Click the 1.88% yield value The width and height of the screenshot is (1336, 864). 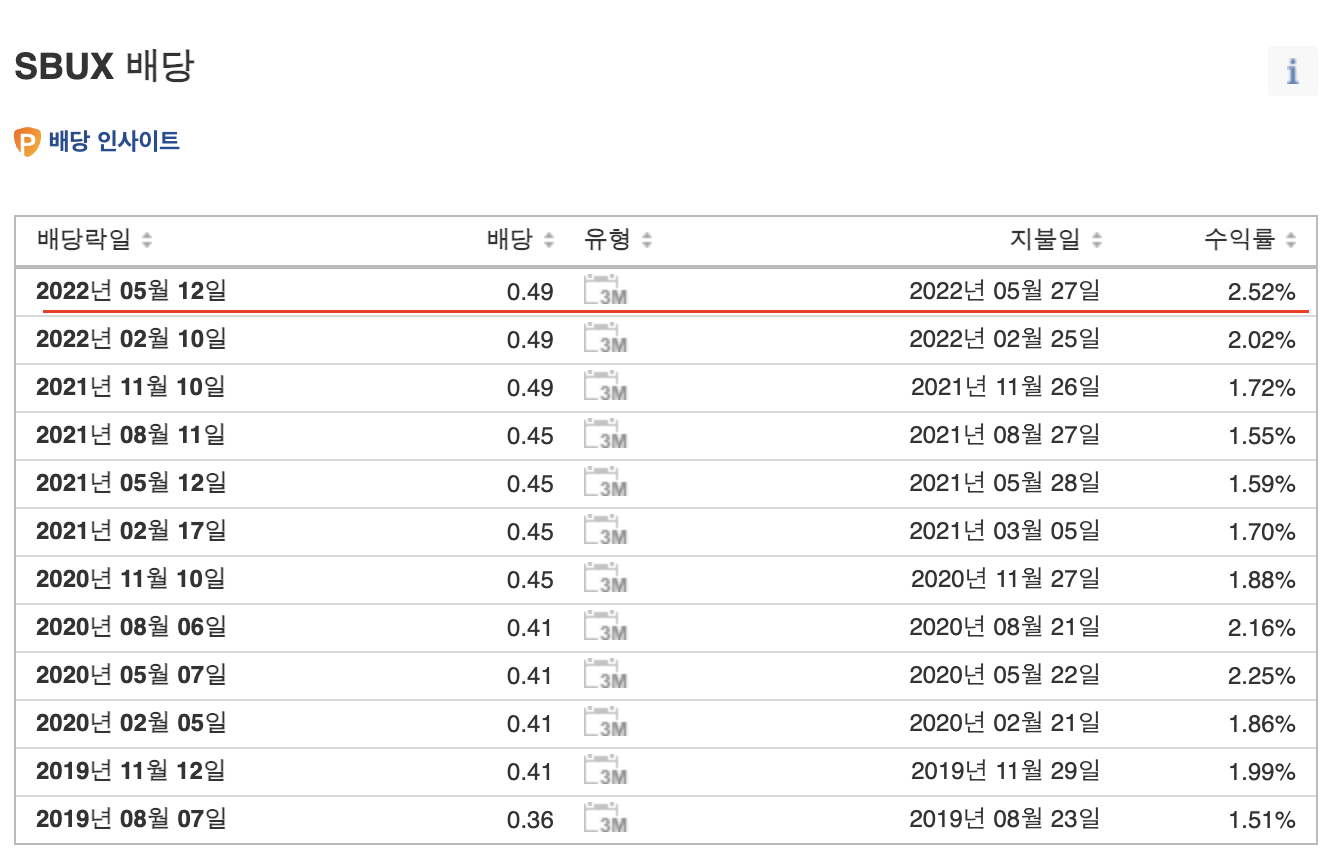coord(1262,580)
